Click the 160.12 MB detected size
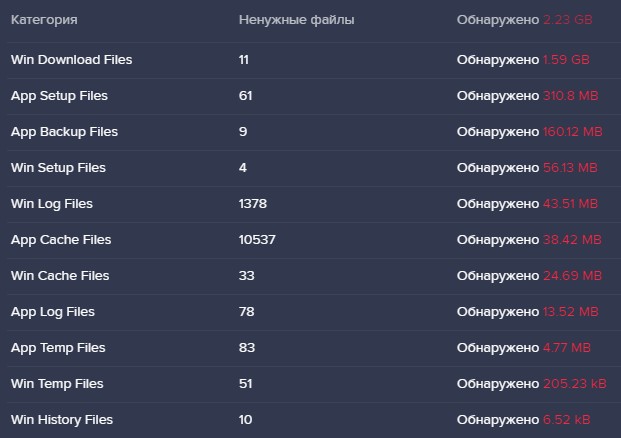Viewport: 621px width, 438px height. tap(573, 132)
